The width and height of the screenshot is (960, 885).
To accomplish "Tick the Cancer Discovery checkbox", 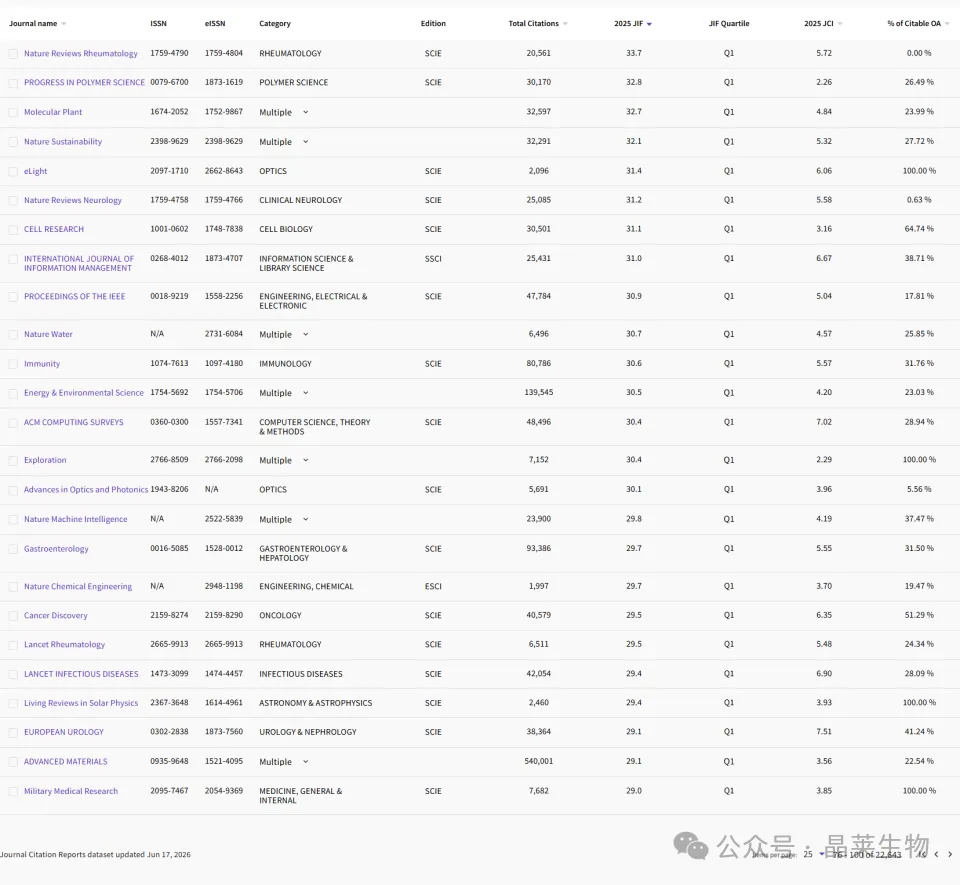I will point(13,616).
